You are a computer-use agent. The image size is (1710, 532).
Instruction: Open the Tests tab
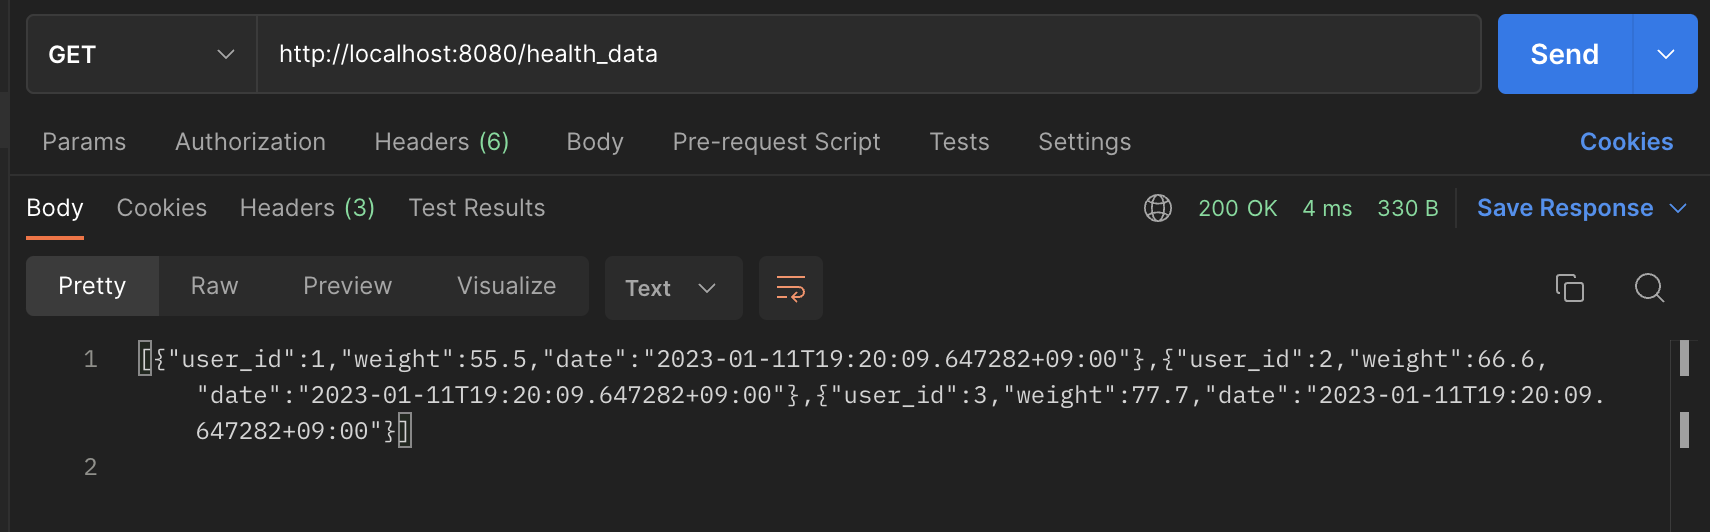[x=959, y=142]
